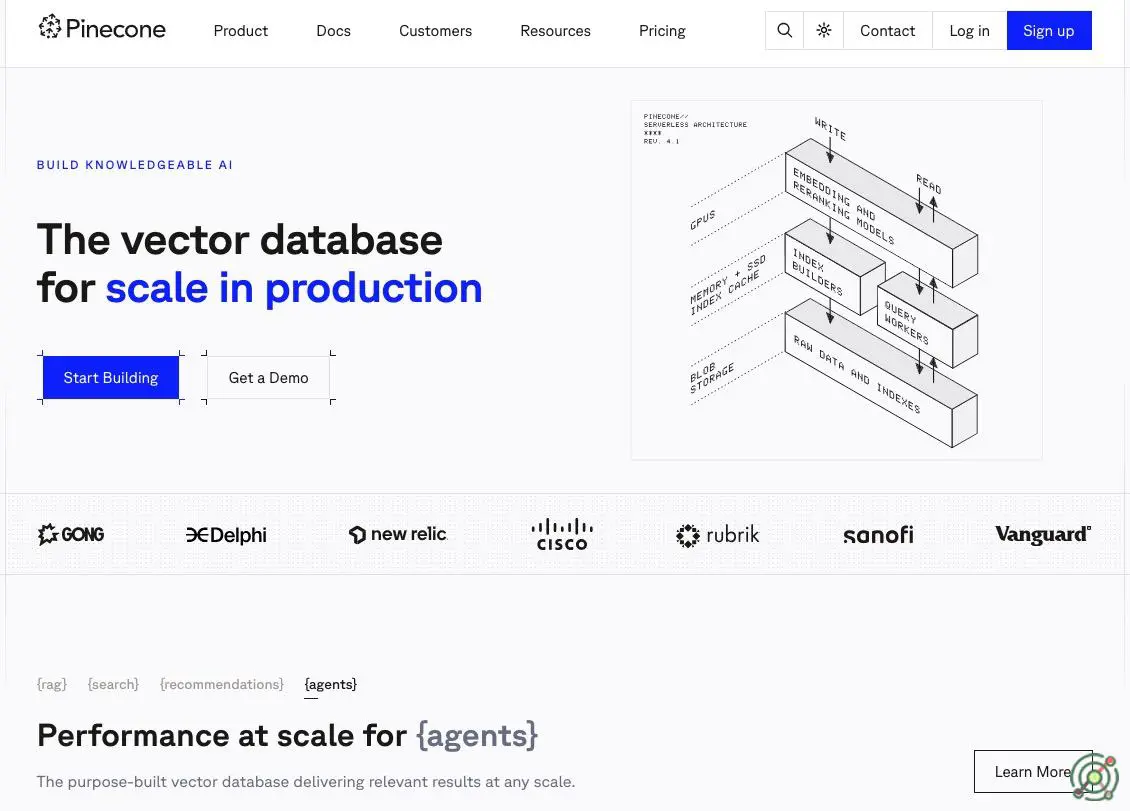Screen dimensions: 1130x811
Task: Click the Rubrik customer logo
Action: (x=718, y=535)
